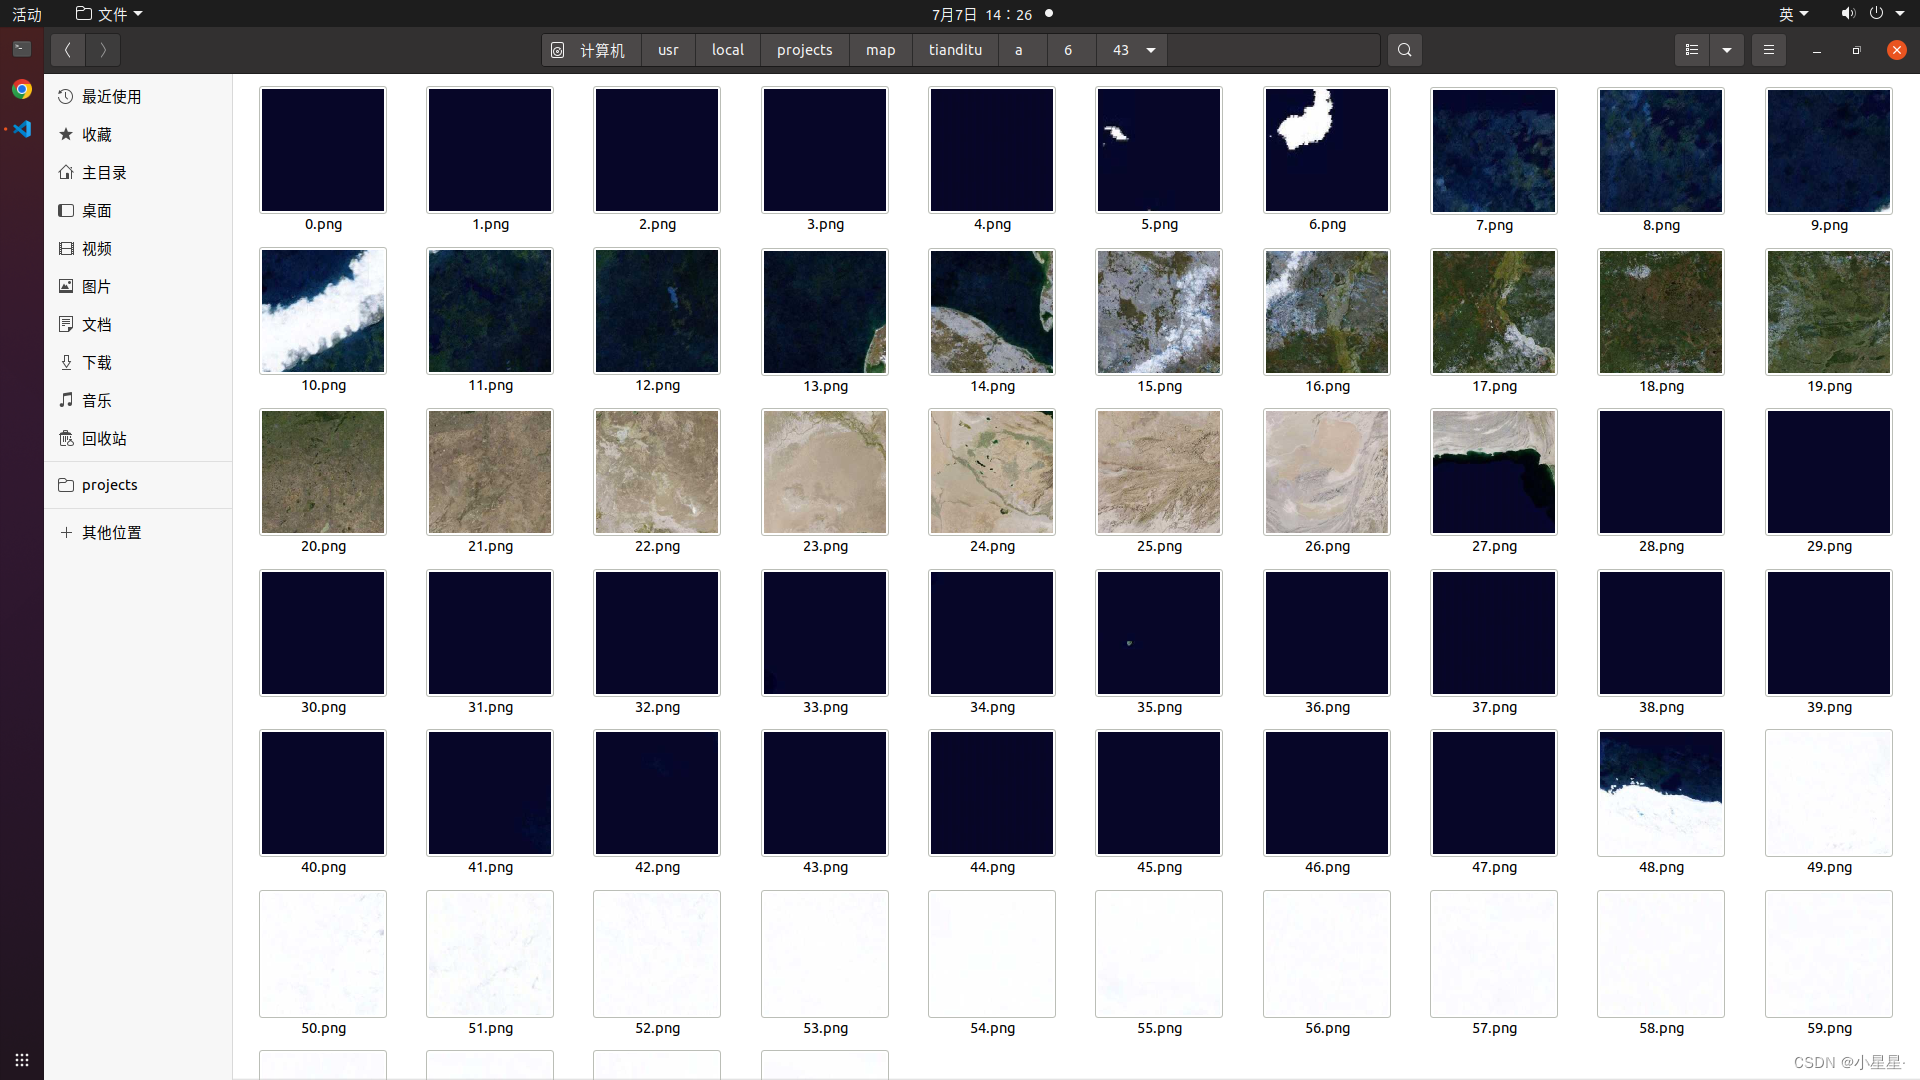Image resolution: width=1920 pixels, height=1080 pixels.
Task: Click the 50.png file name
Action: [323, 1028]
